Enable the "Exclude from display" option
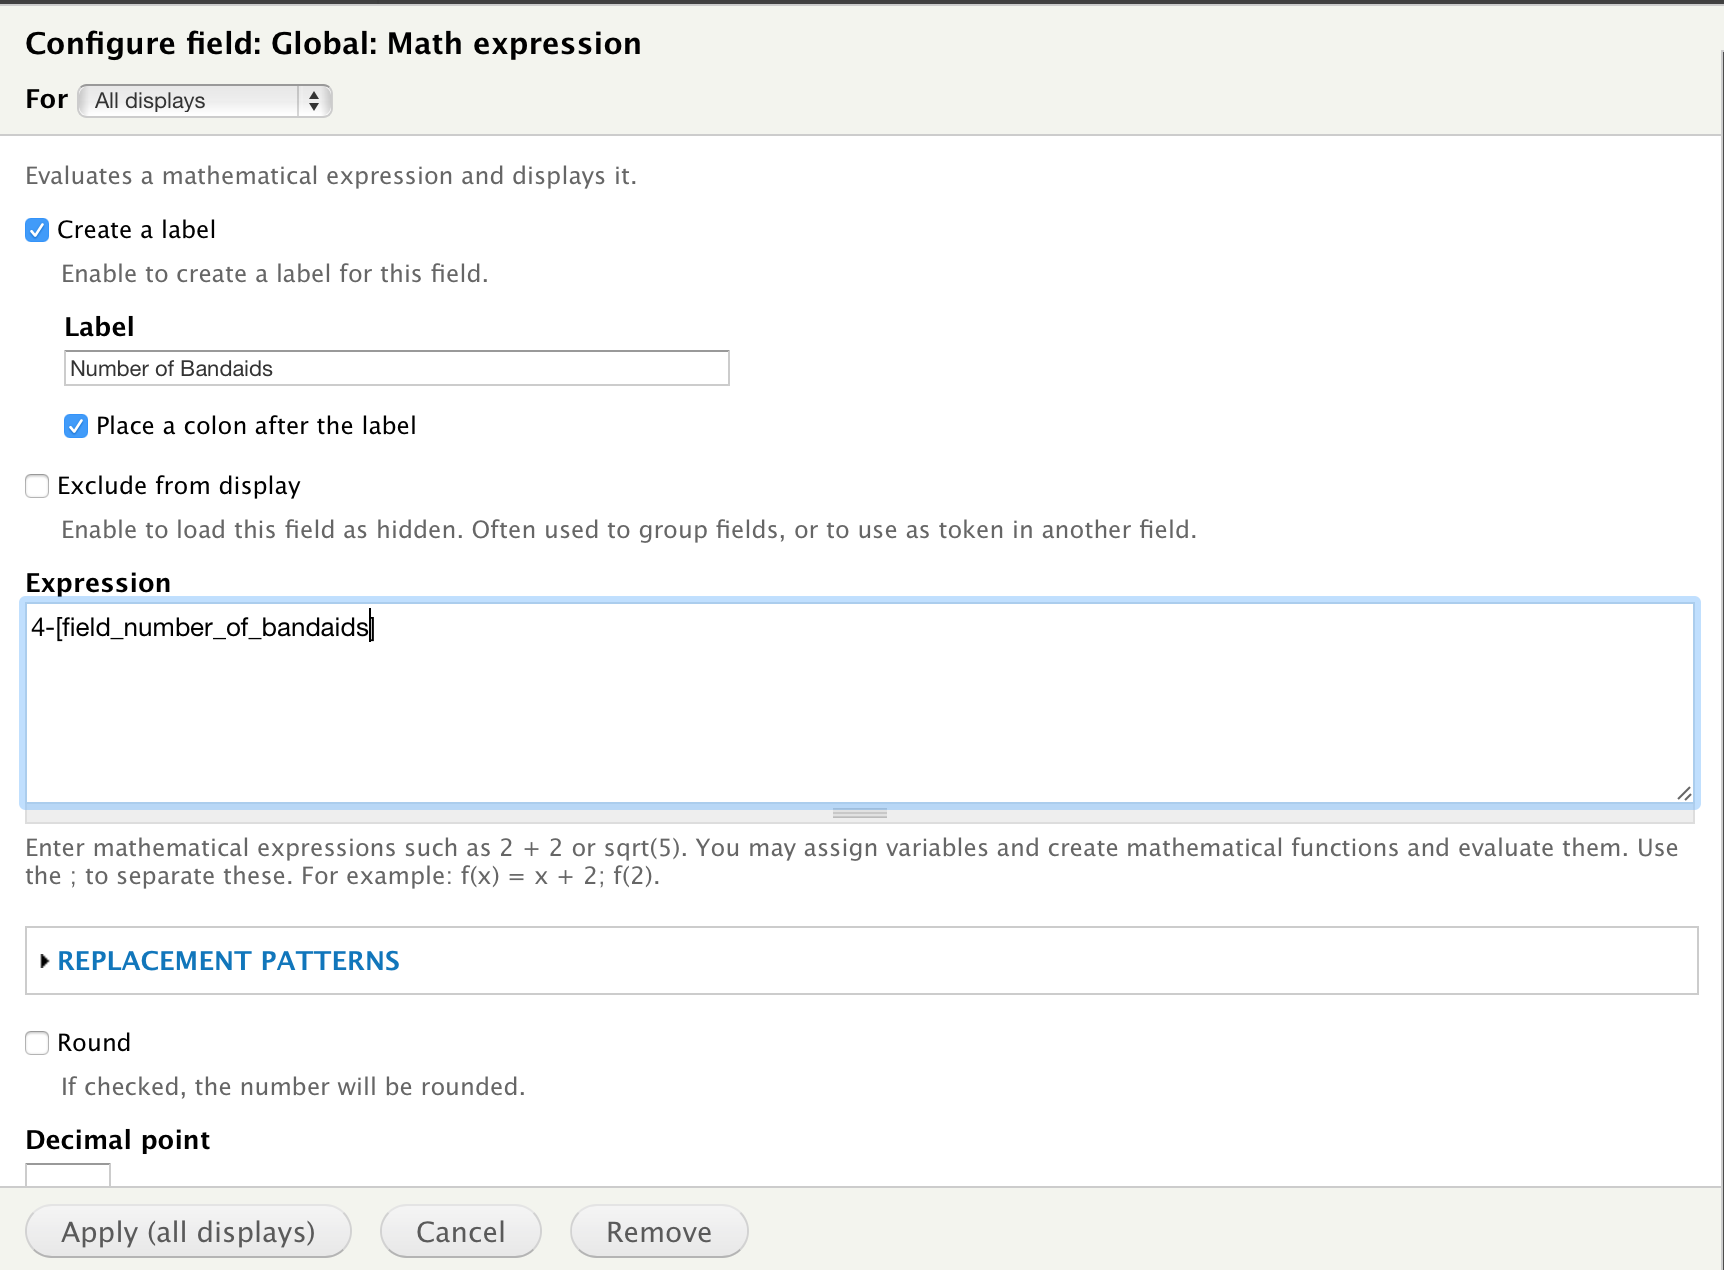Viewport: 1724px width, 1270px height. tap(36, 486)
